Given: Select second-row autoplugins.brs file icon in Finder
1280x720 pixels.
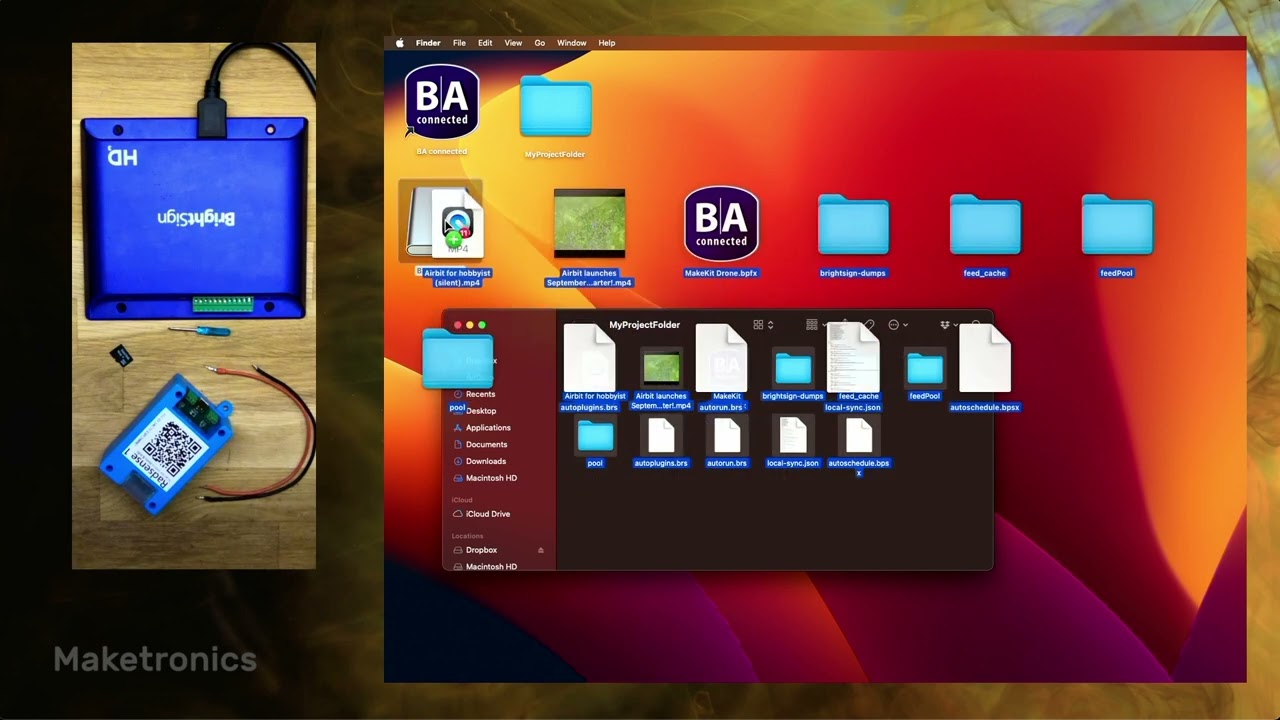Looking at the screenshot, I should coord(661,437).
